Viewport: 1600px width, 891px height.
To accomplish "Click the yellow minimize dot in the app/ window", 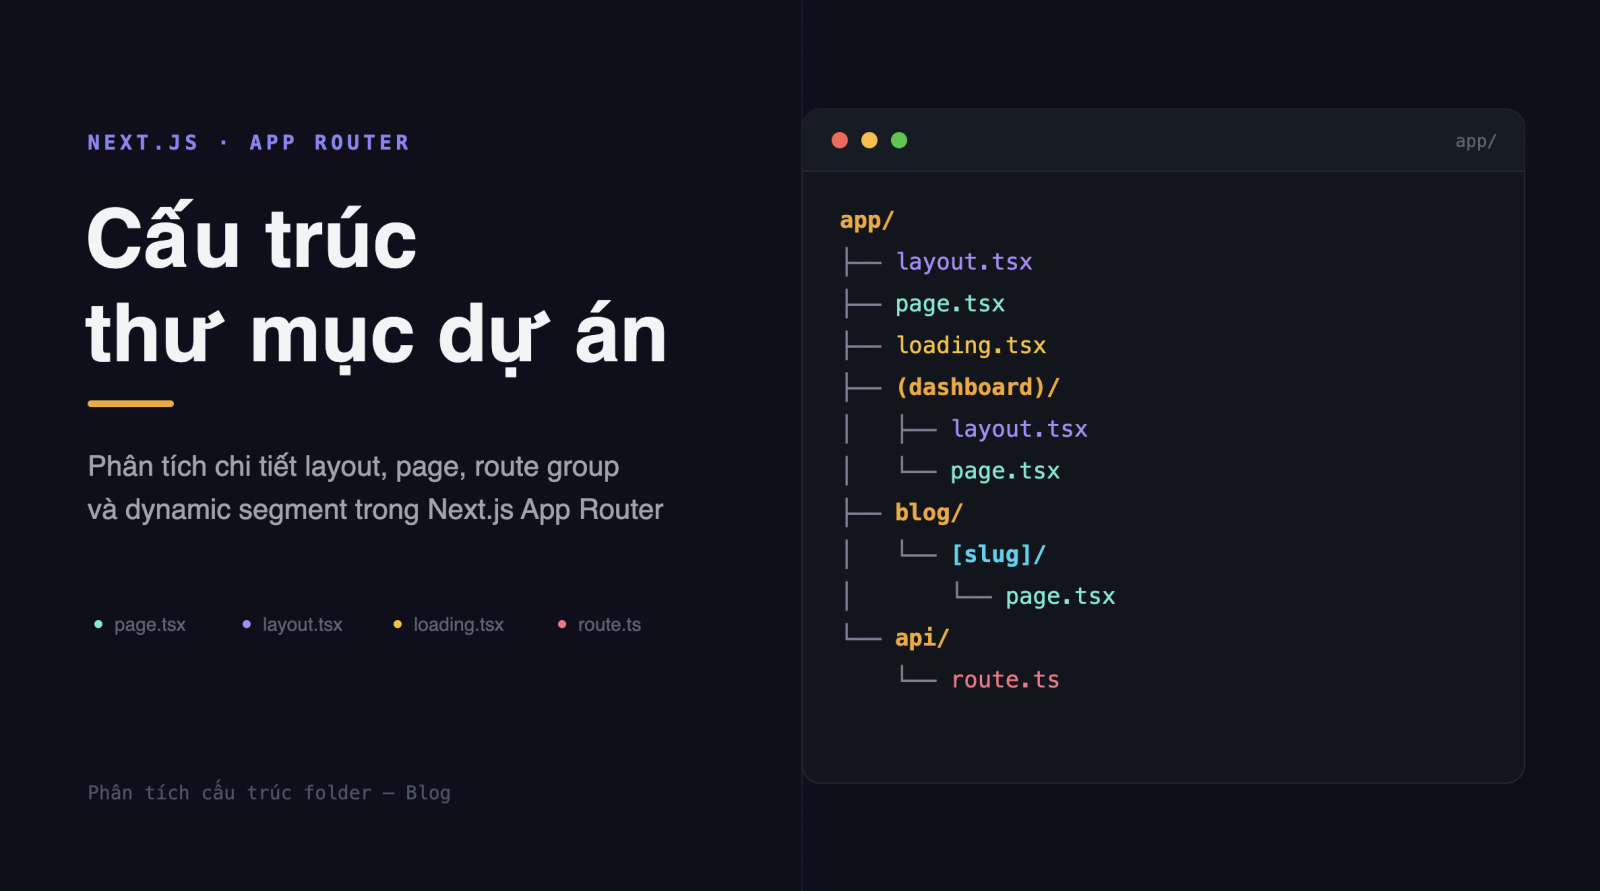I will [870, 140].
